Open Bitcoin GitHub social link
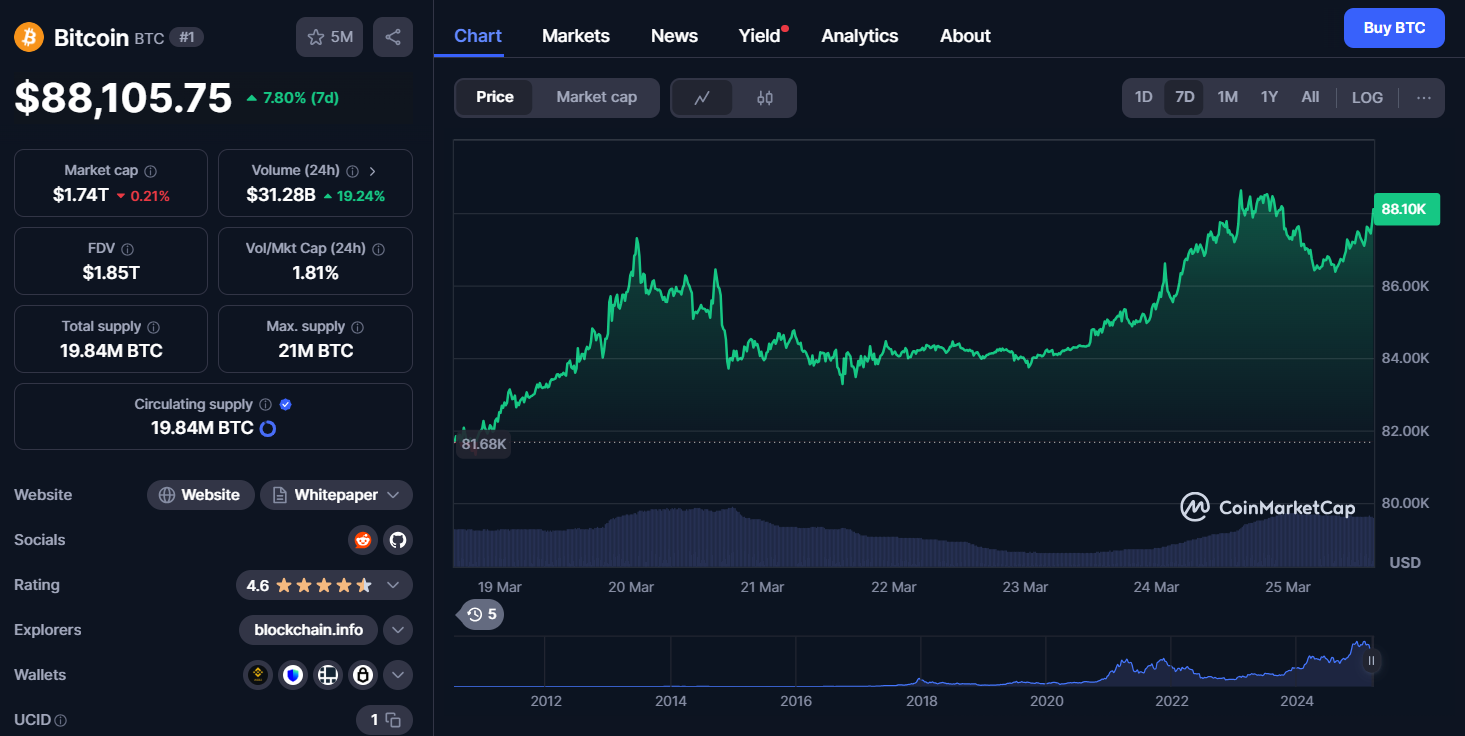Image resolution: width=1465 pixels, height=736 pixels. (x=398, y=540)
